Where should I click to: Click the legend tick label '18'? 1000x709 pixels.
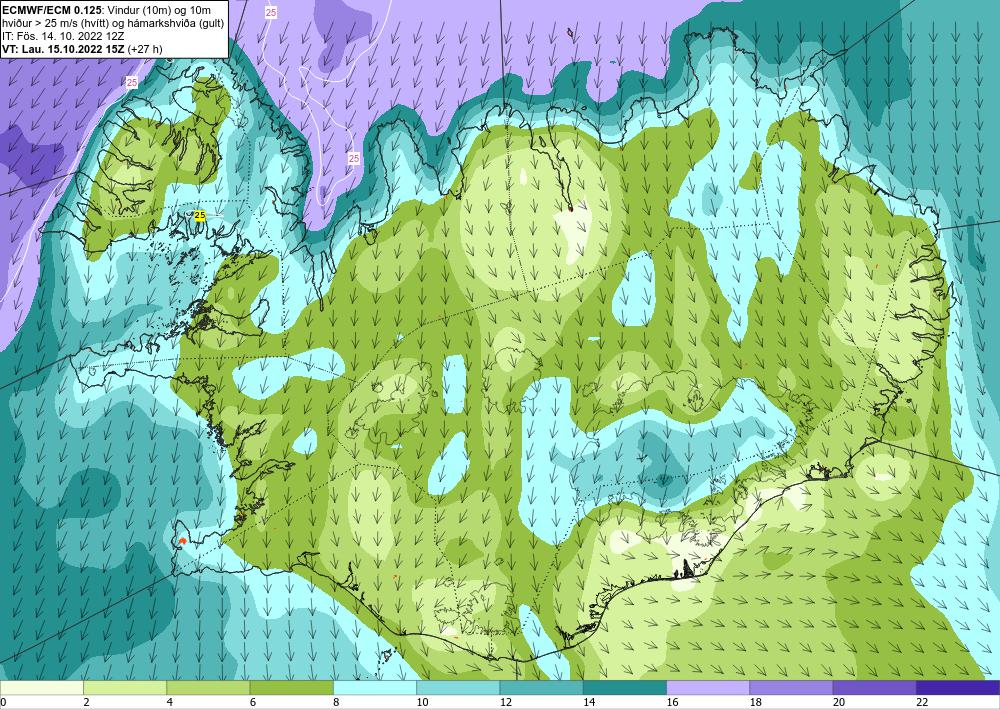pyautogui.click(x=755, y=702)
